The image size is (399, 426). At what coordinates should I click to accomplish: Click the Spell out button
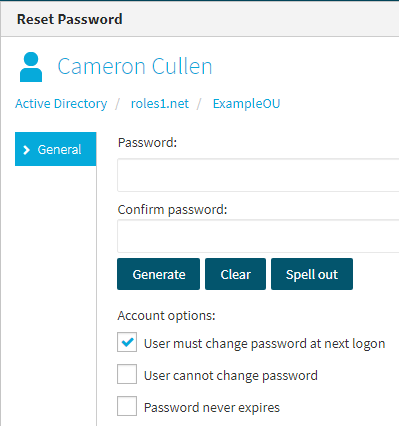tap(312, 274)
